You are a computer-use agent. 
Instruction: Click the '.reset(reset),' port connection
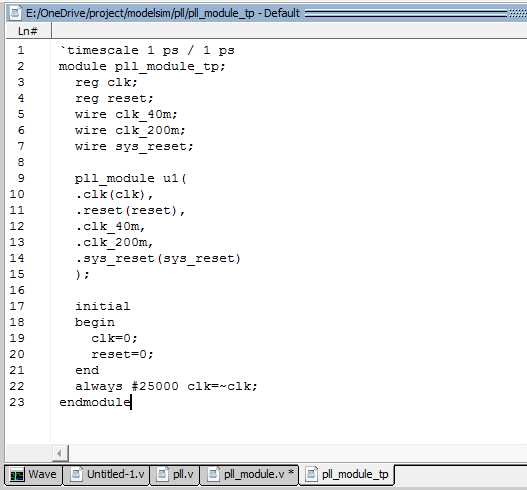tap(130, 210)
